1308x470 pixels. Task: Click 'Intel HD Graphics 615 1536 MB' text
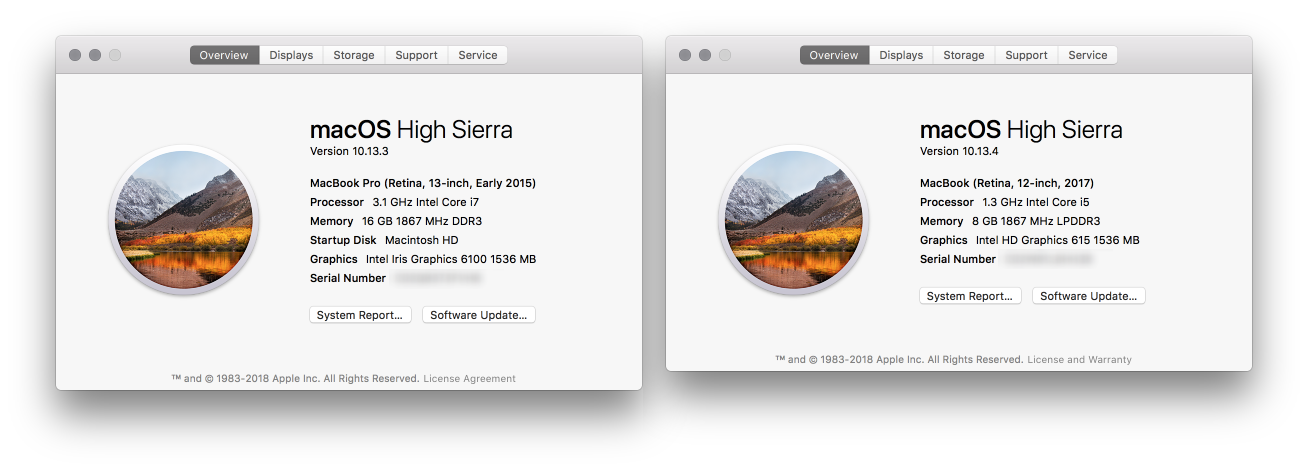click(x=1058, y=240)
